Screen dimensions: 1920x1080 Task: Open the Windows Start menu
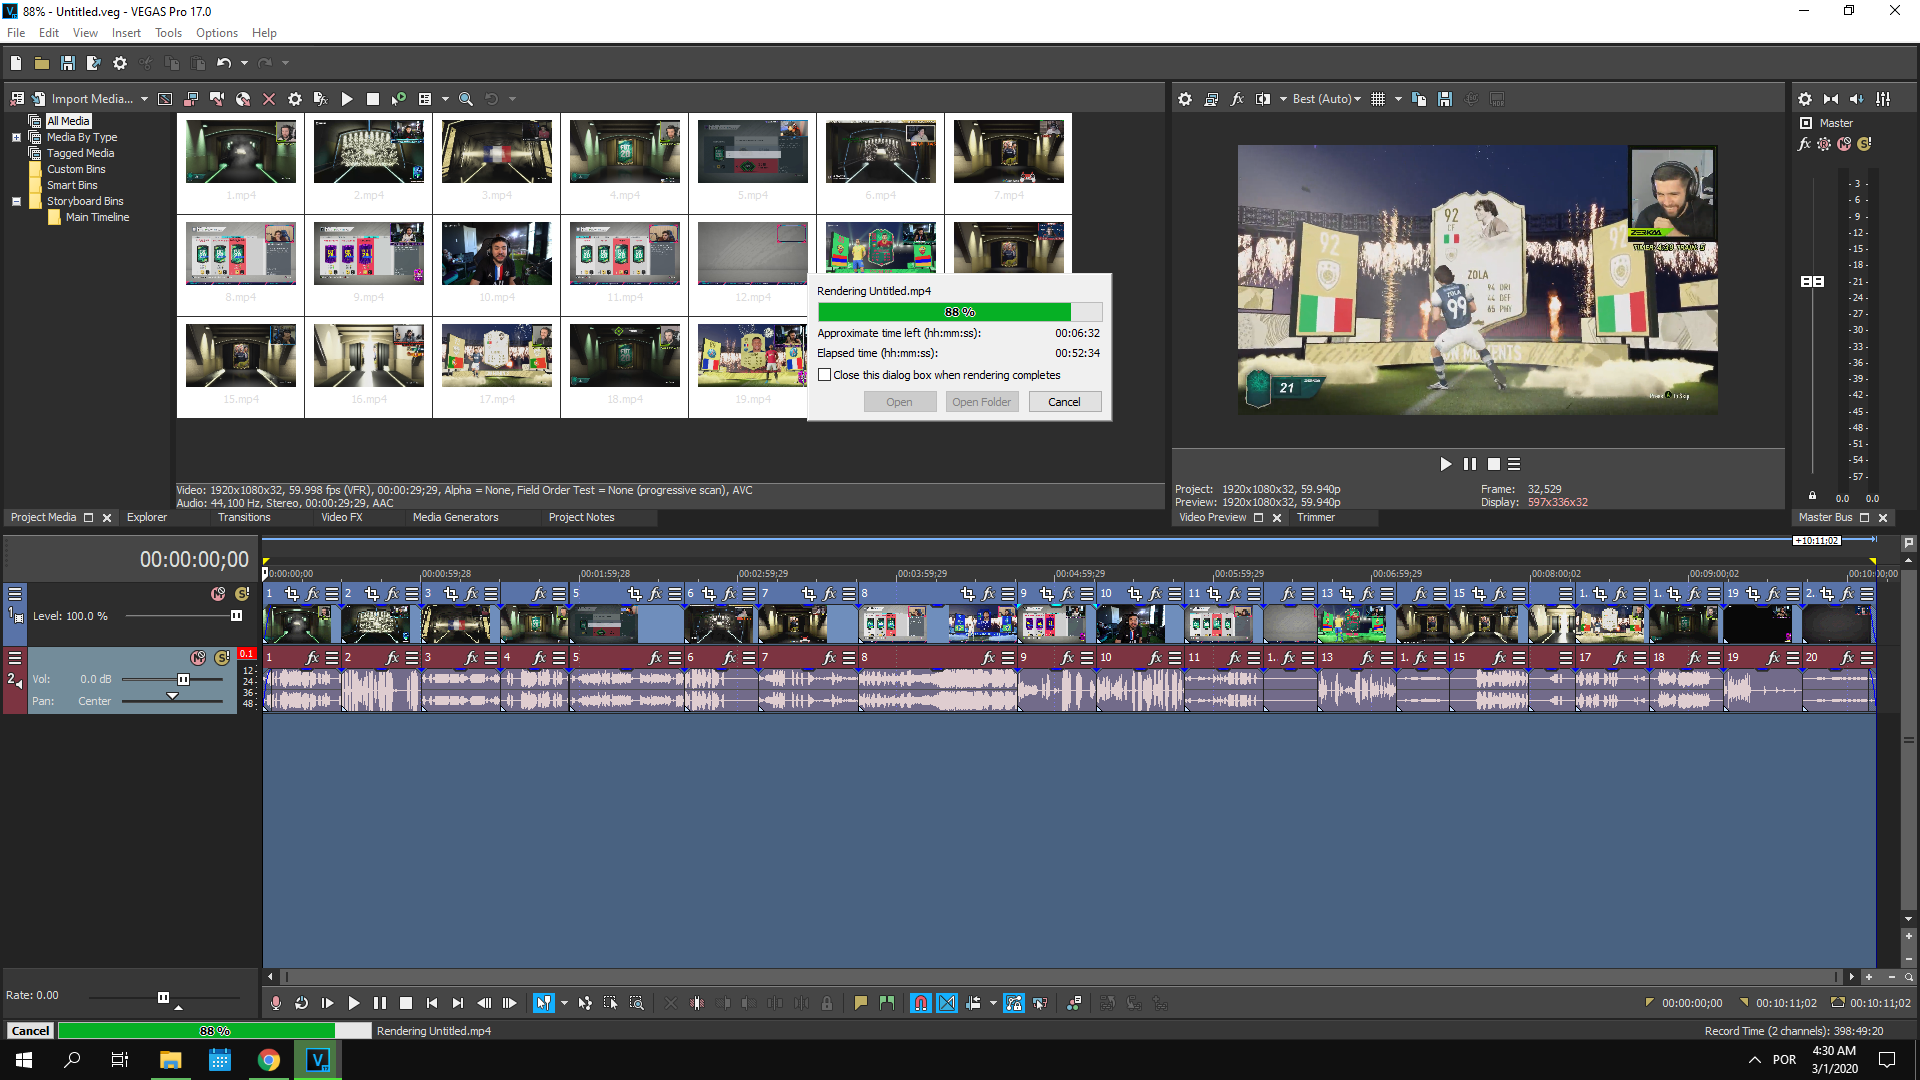point(24,1060)
